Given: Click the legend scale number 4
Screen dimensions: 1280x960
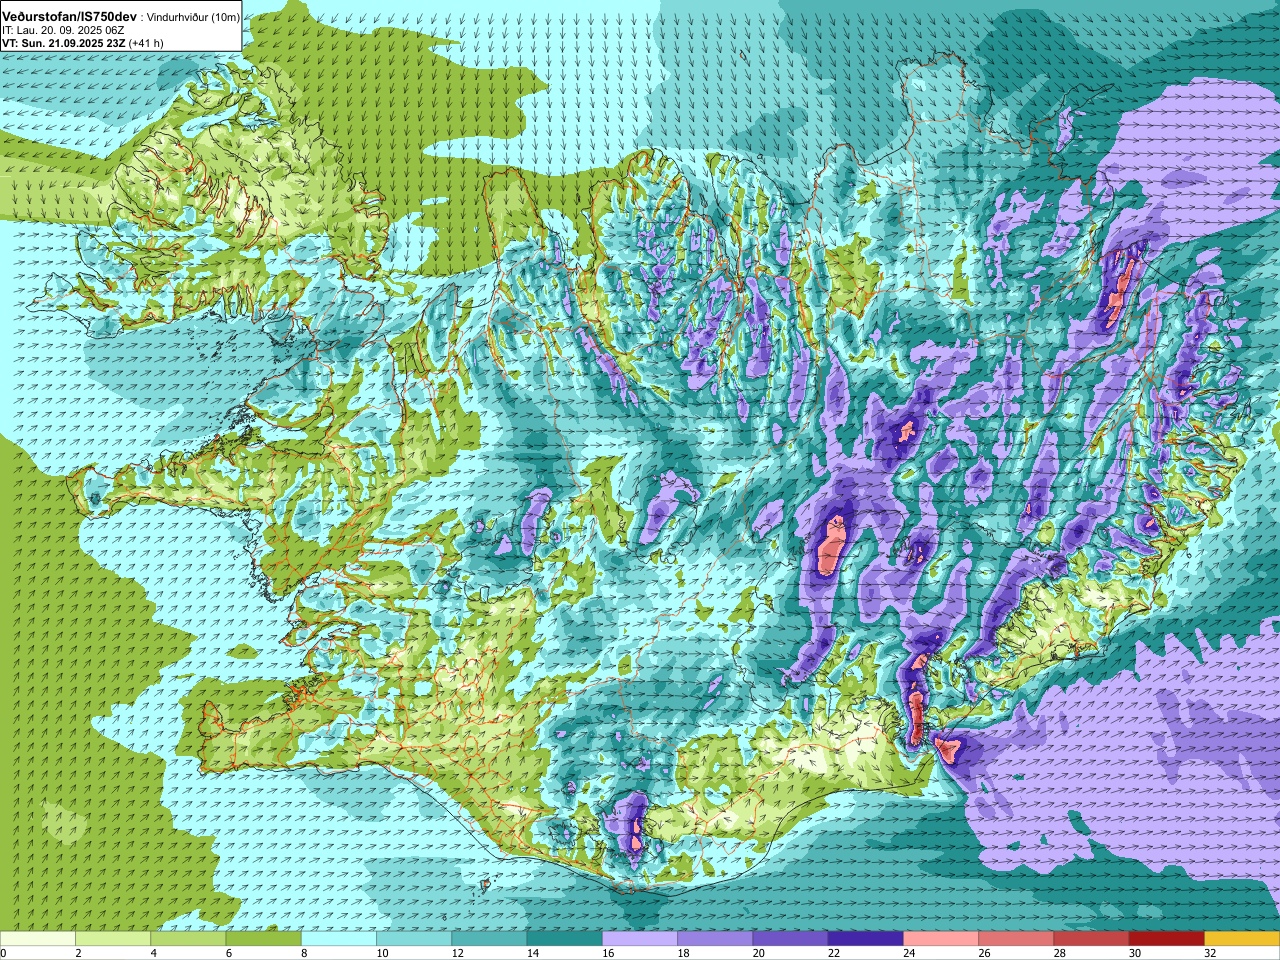Looking at the screenshot, I should click(153, 953).
